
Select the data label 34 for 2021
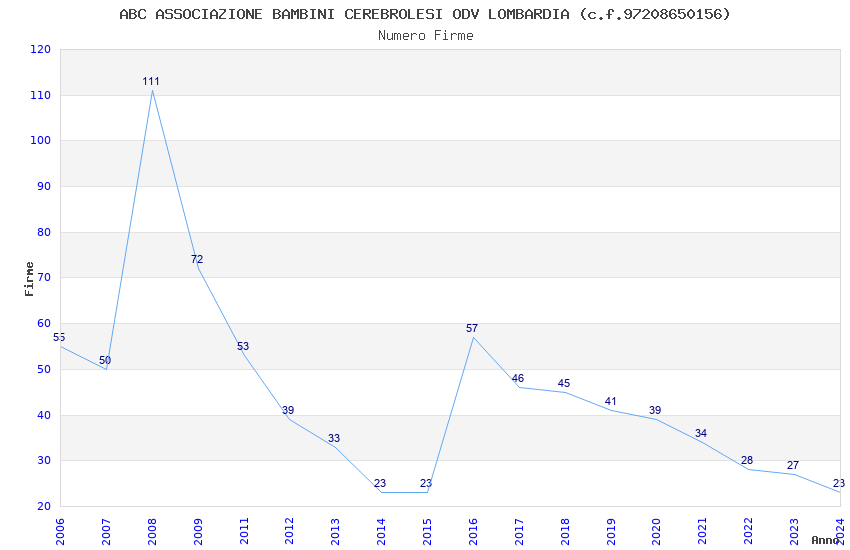coord(701,433)
